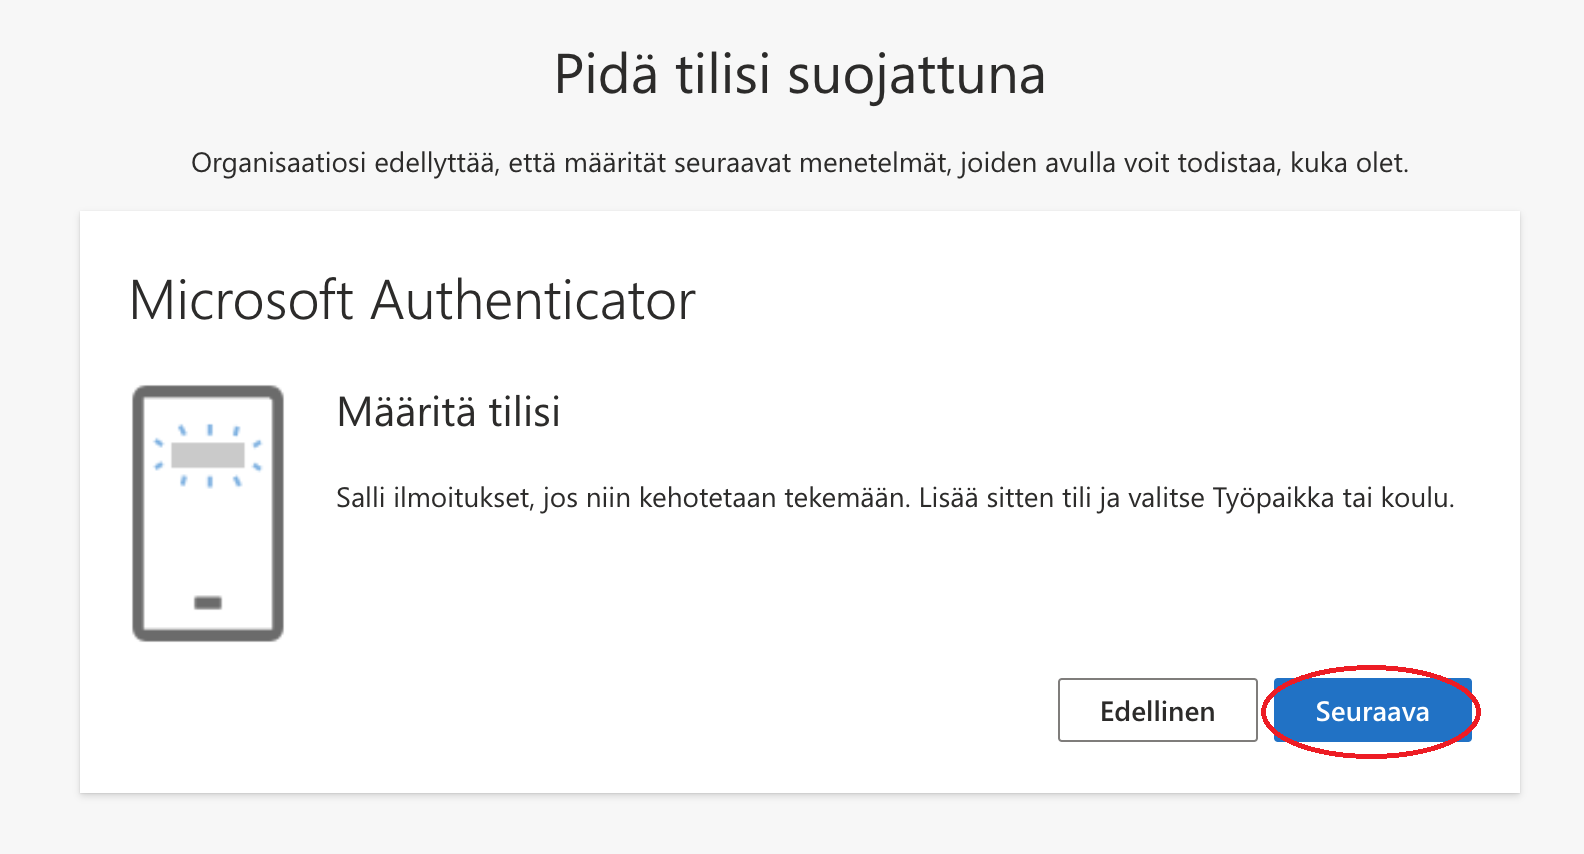This screenshot has height=854, width=1584.
Task: Click the word Authenticator in the card heading
Action: [533, 300]
